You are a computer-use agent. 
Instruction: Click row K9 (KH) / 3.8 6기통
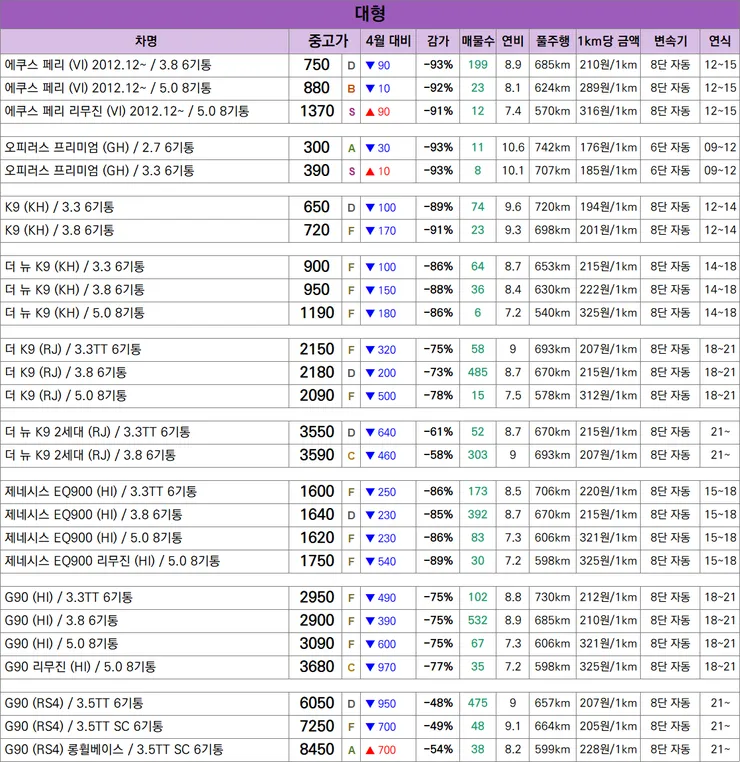click(x=370, y=231)
